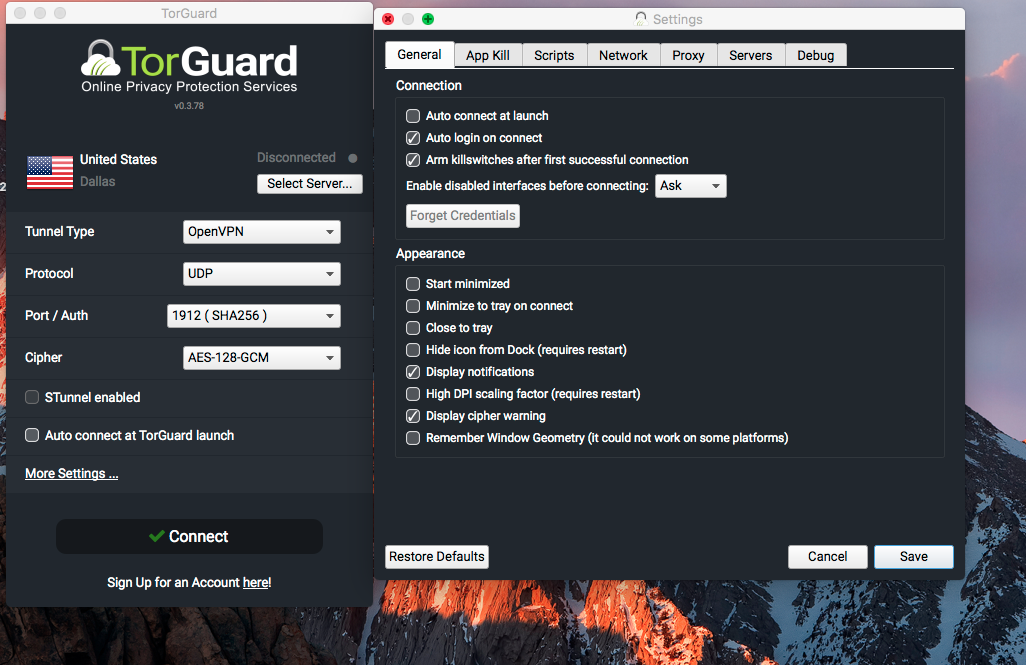Enable STunnel checkbox in TorGuard window
Image resolution: width=1026 pixels, height=665 pixels.
[x=31, y=397]
